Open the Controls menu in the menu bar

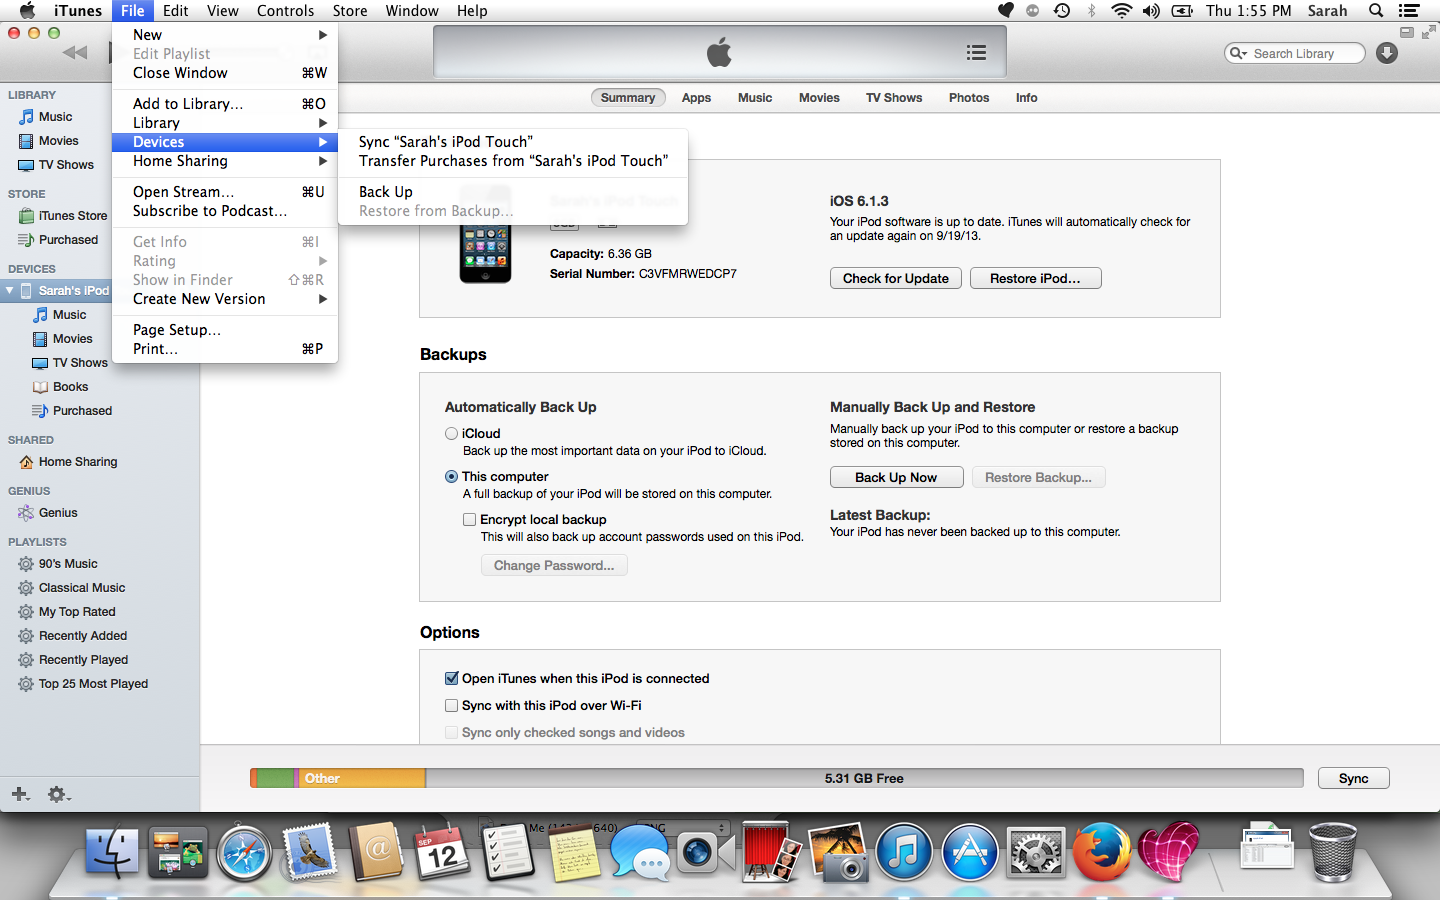click(x=285, y=11)
